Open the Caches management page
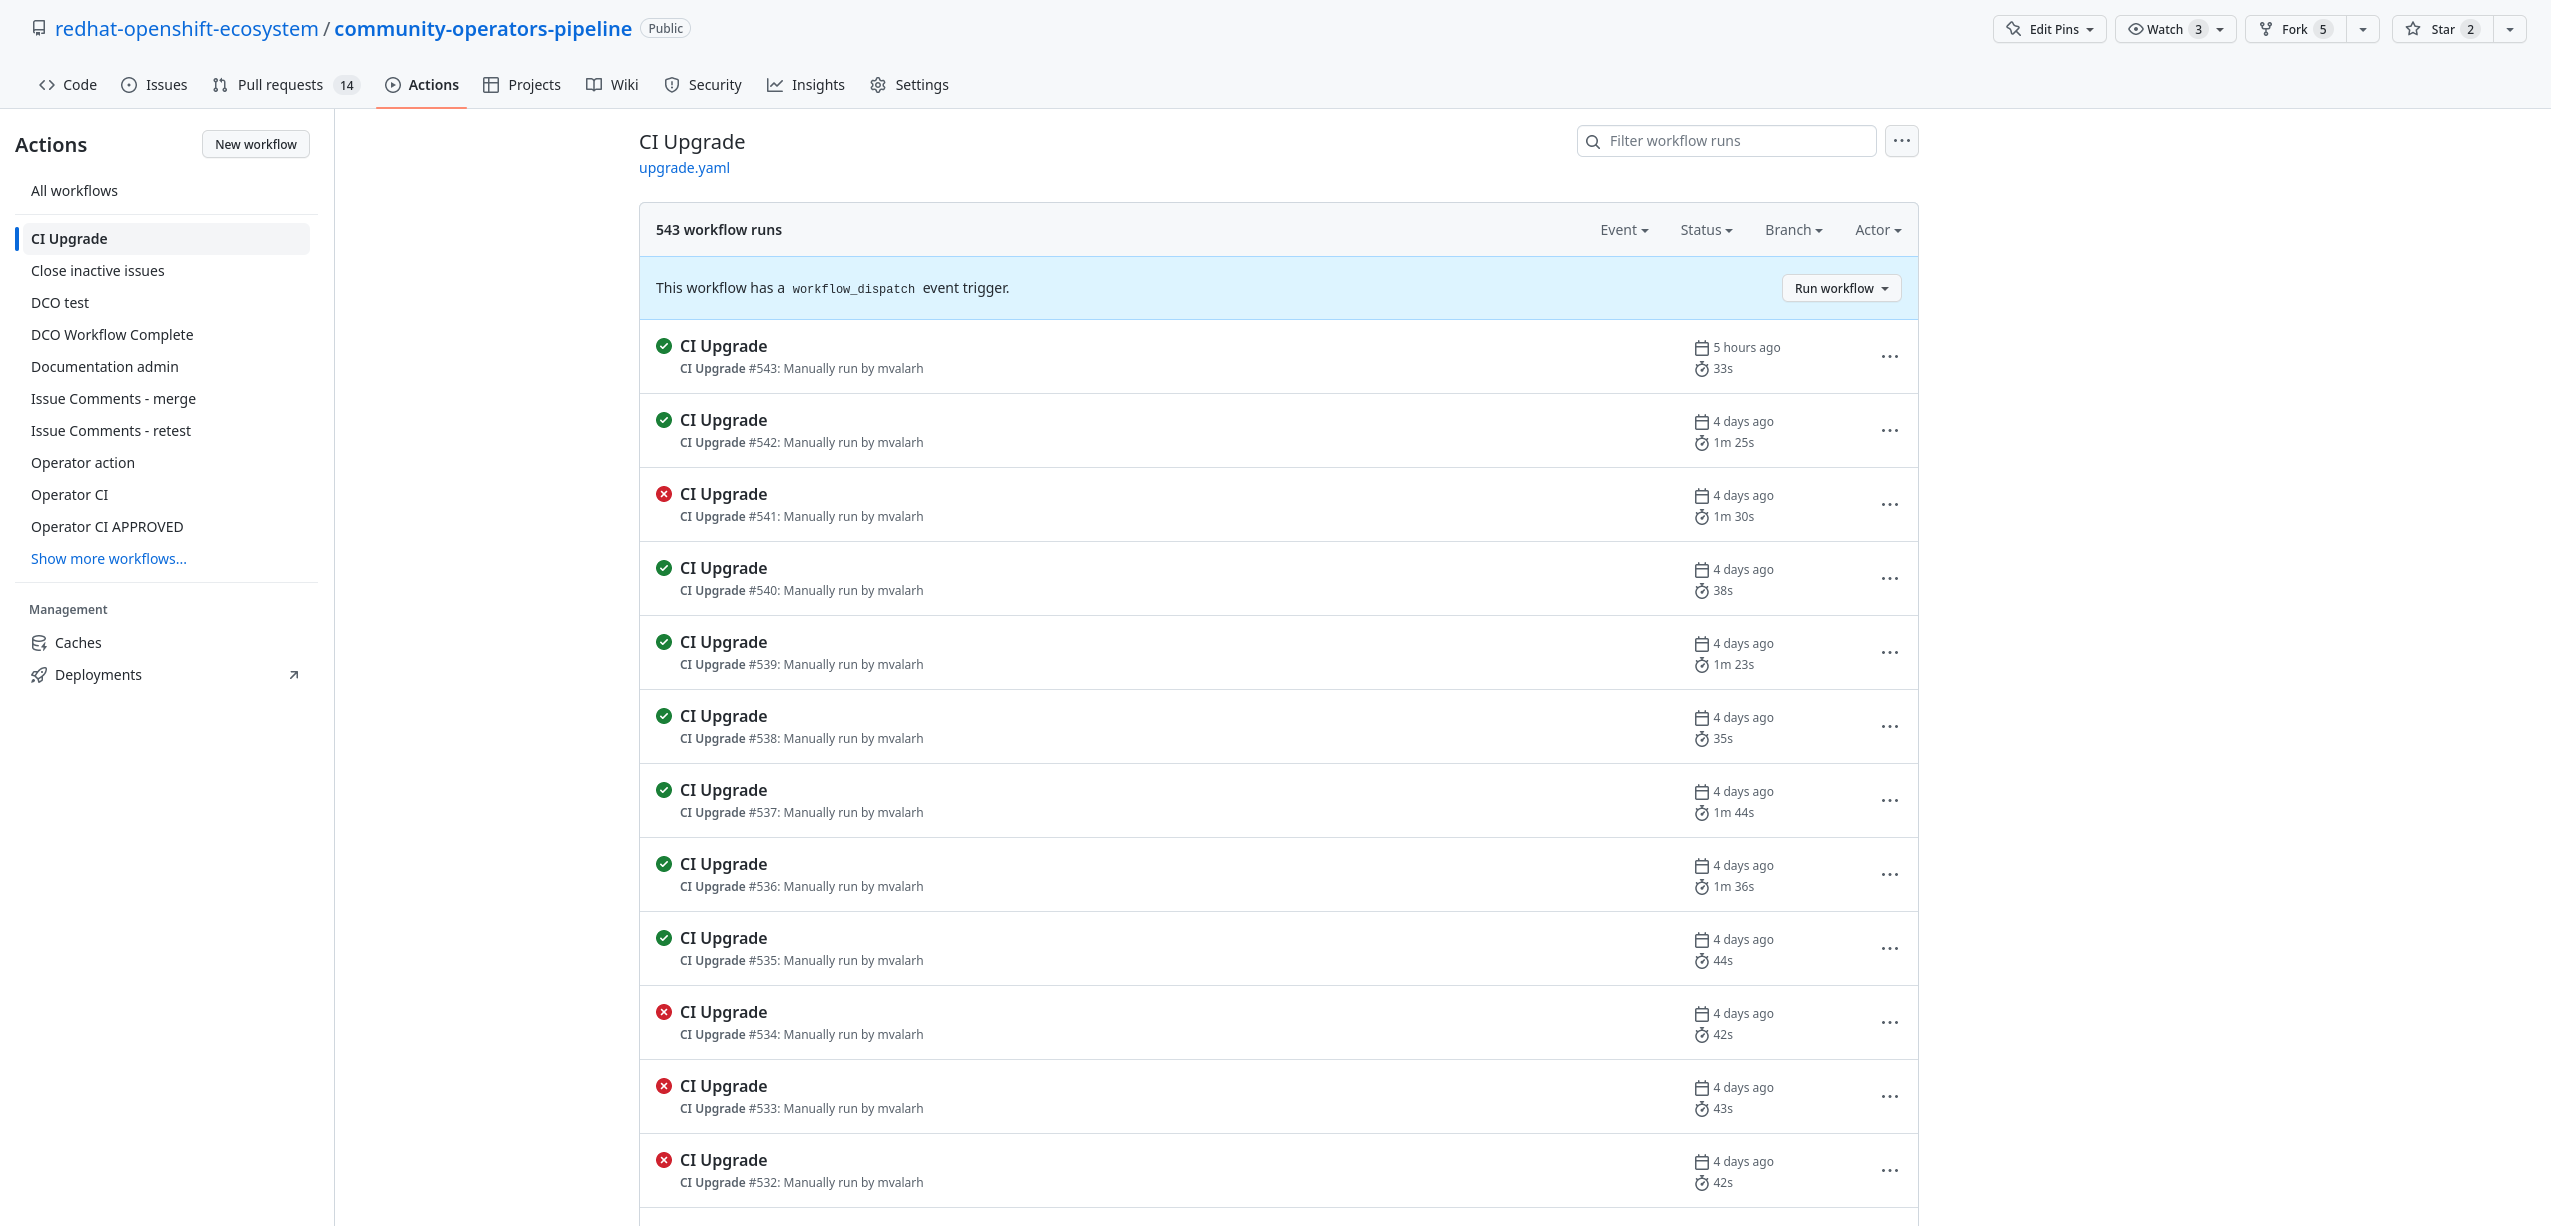 [163, 643]
